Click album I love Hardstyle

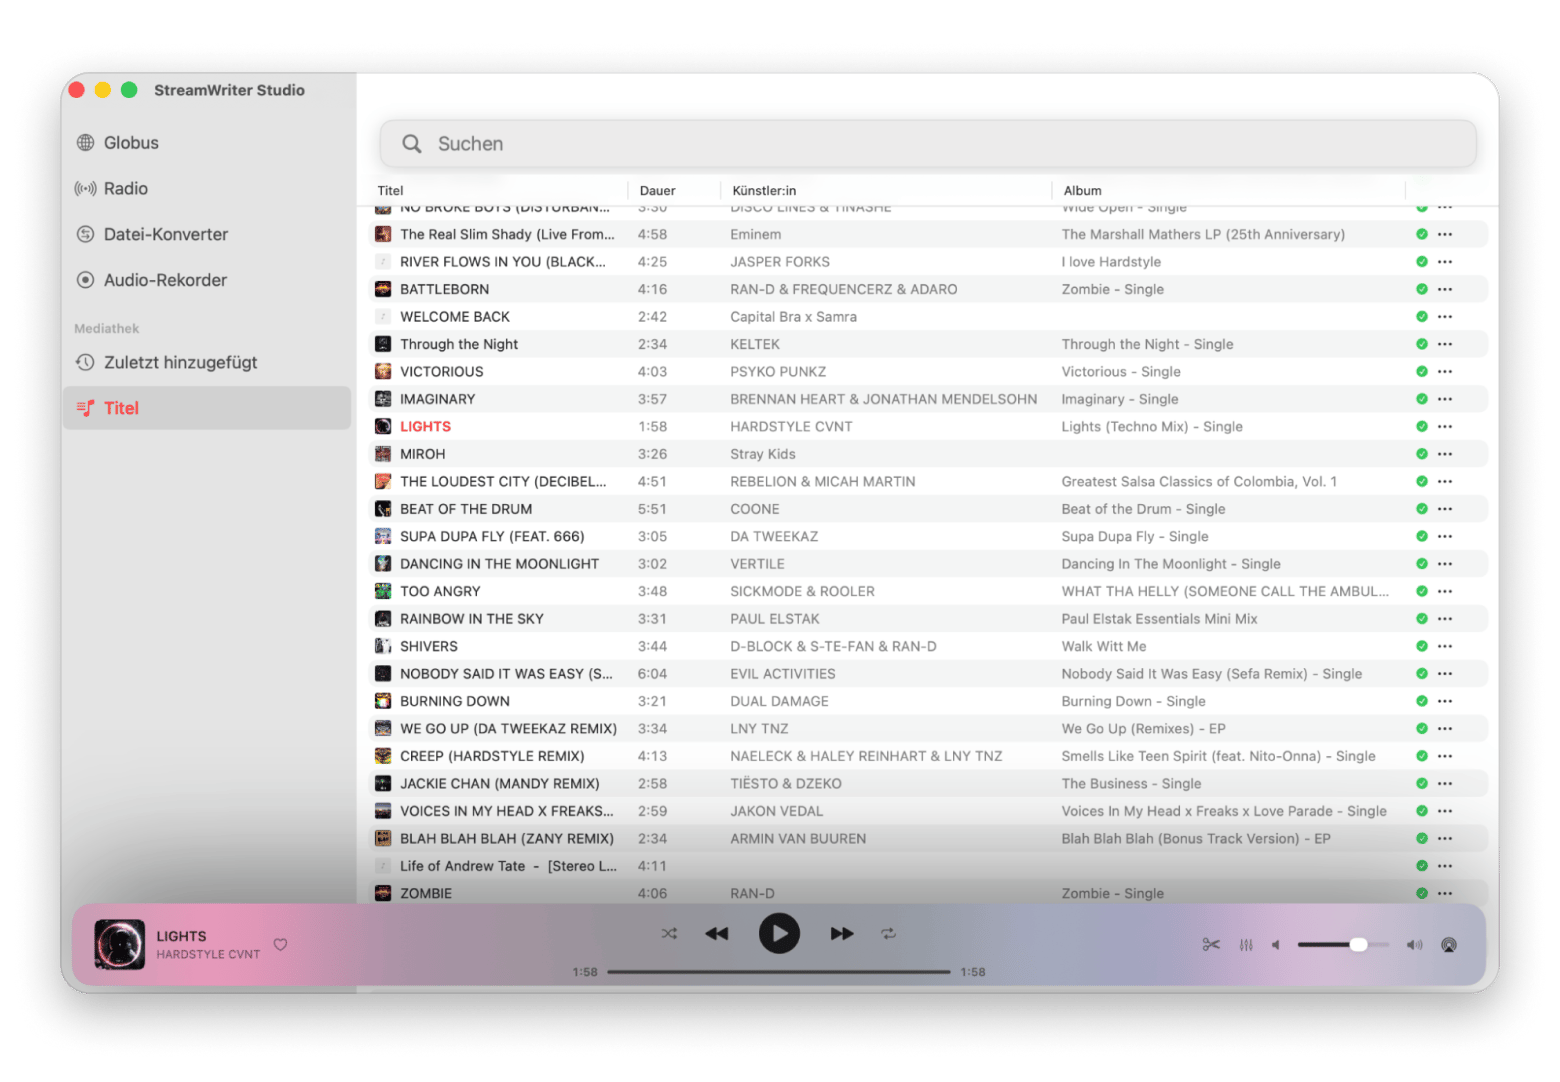click(1111, 262)
